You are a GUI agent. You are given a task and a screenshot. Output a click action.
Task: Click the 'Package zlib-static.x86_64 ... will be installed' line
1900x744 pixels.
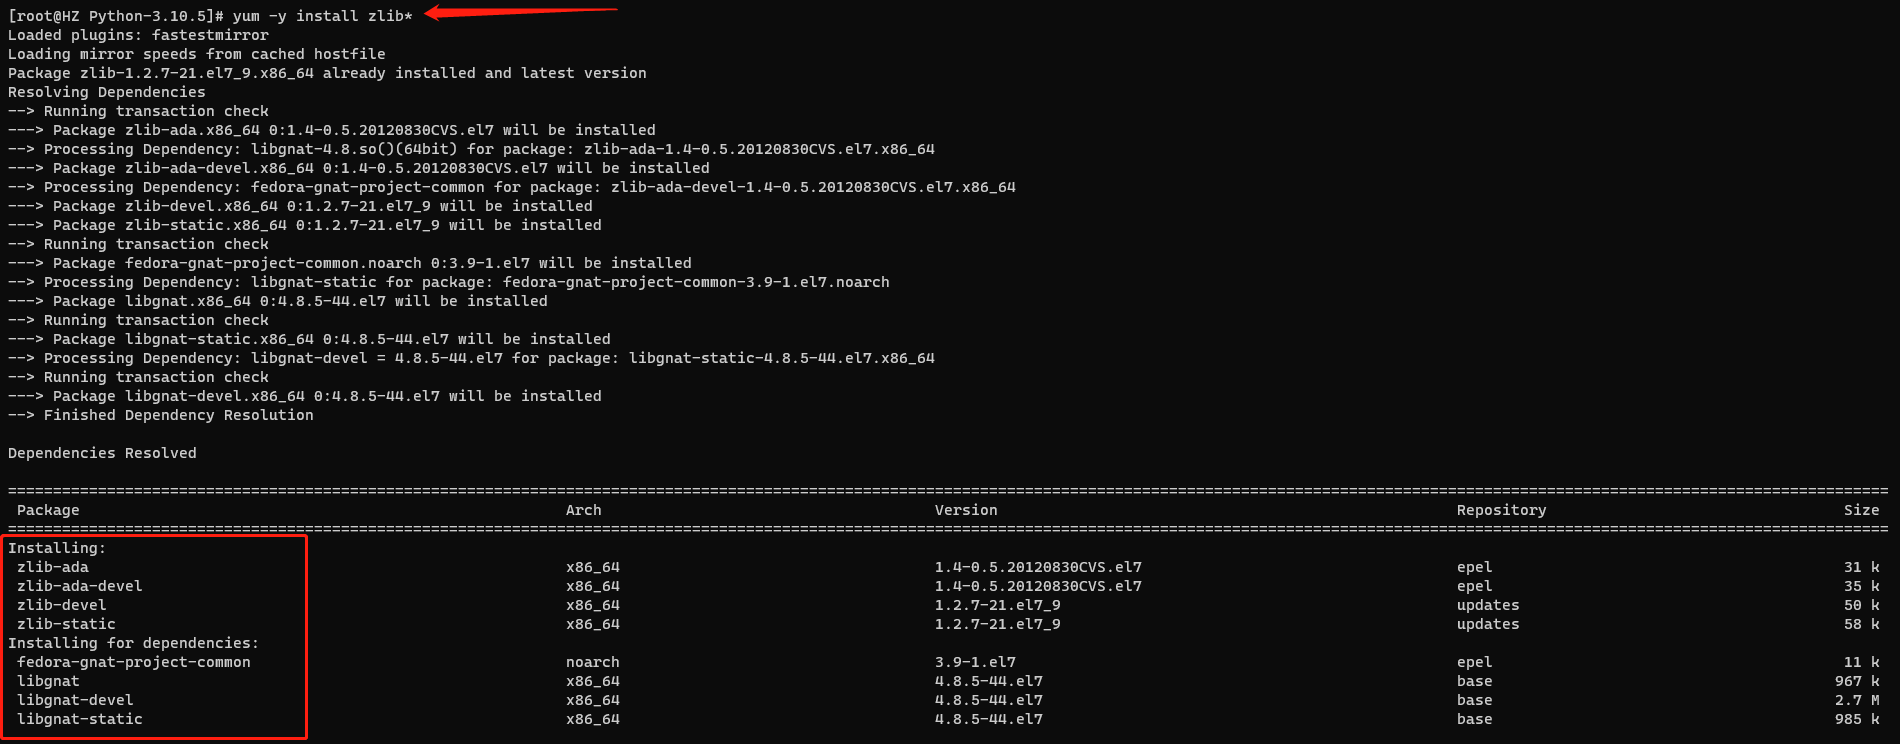(305, 225)
